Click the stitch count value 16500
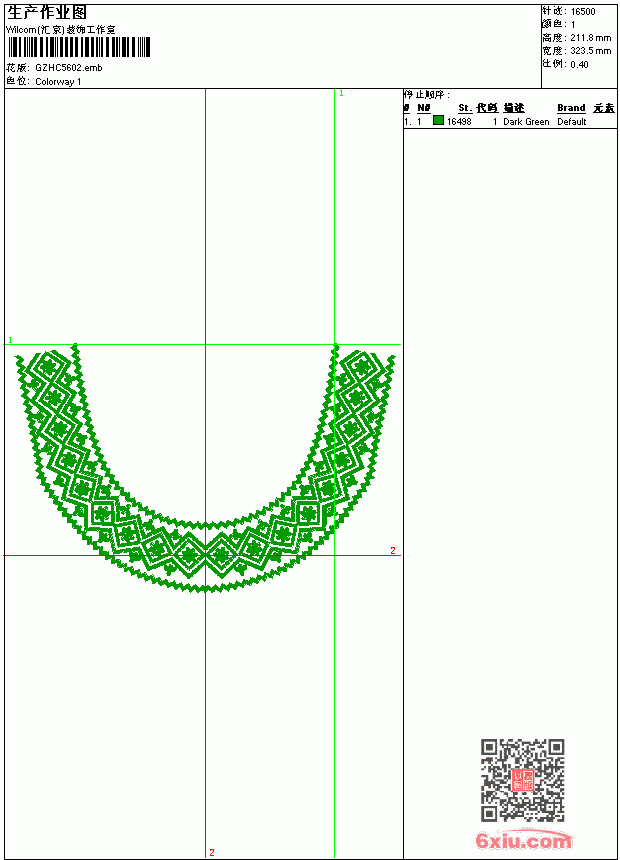Screen dimensions: 620x860 point(583,12)
